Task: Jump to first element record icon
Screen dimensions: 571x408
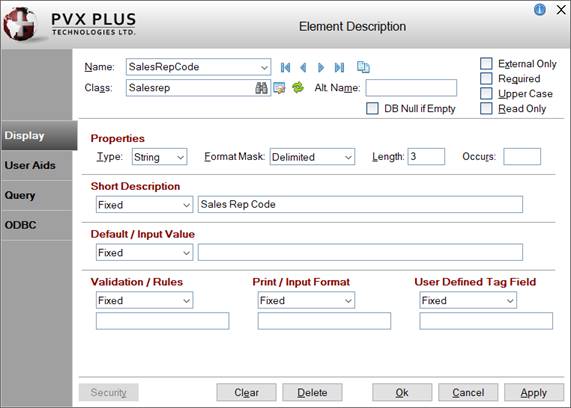Action: (x=286, y=67)
